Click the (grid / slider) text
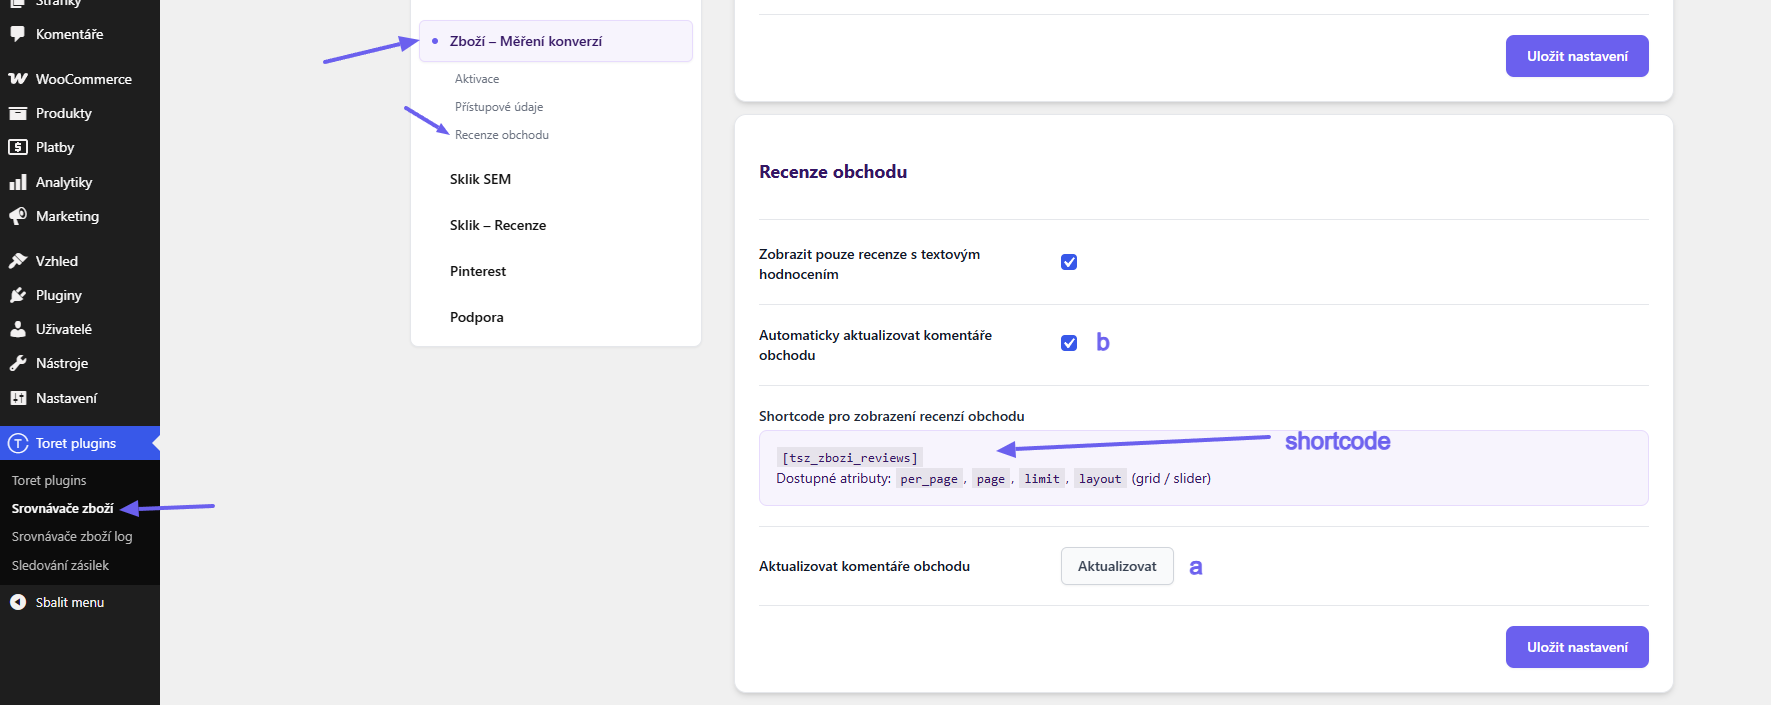This screenshot has height=705, width=1771. pyautogui.click(x=1171, y=478)
